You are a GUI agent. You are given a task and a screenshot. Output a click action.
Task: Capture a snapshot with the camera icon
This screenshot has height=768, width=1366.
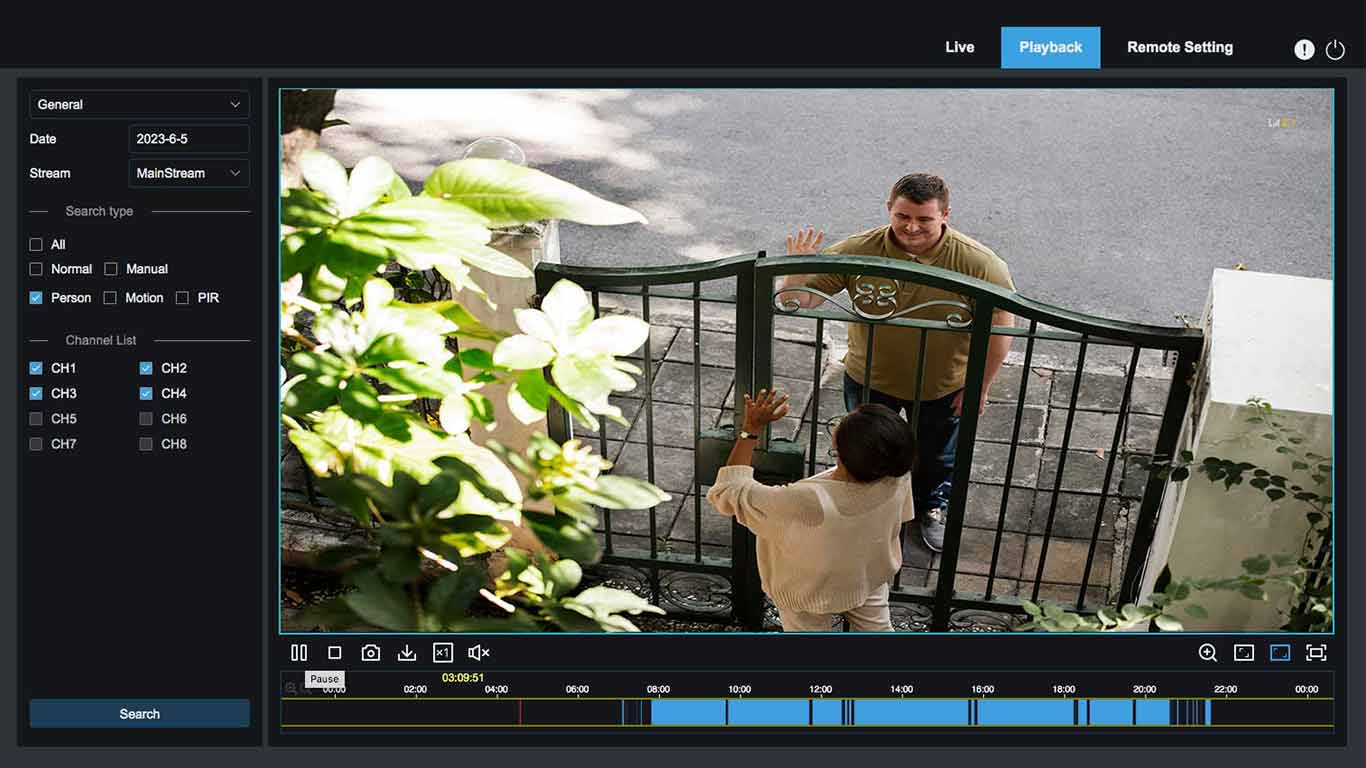point(371,653)
